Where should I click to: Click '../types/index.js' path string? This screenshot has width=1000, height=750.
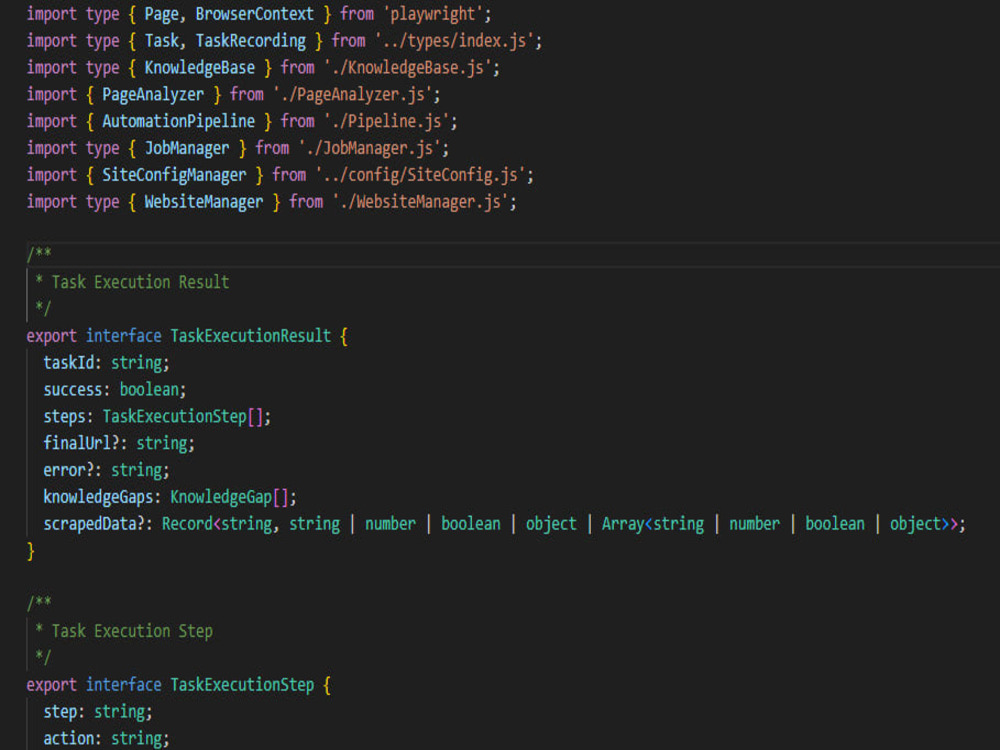[x=454, y=41]
